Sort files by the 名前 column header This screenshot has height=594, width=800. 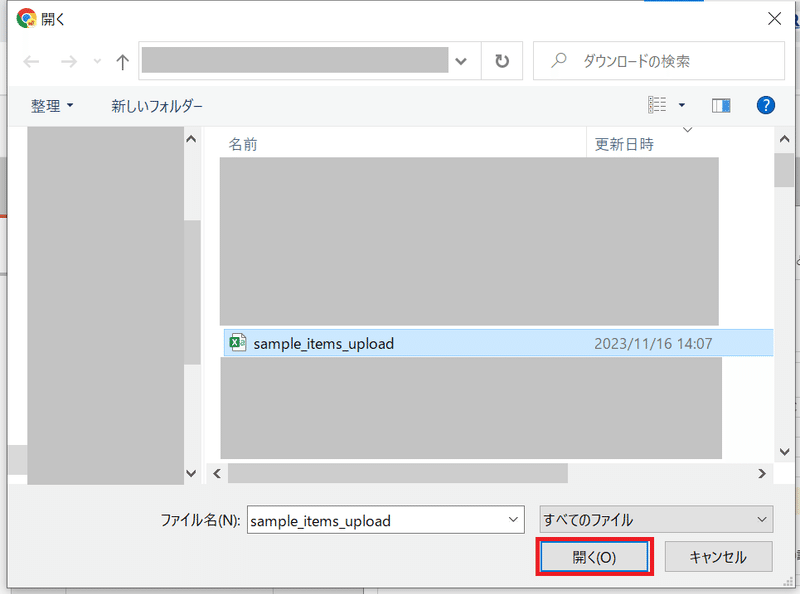coord(243,144)
